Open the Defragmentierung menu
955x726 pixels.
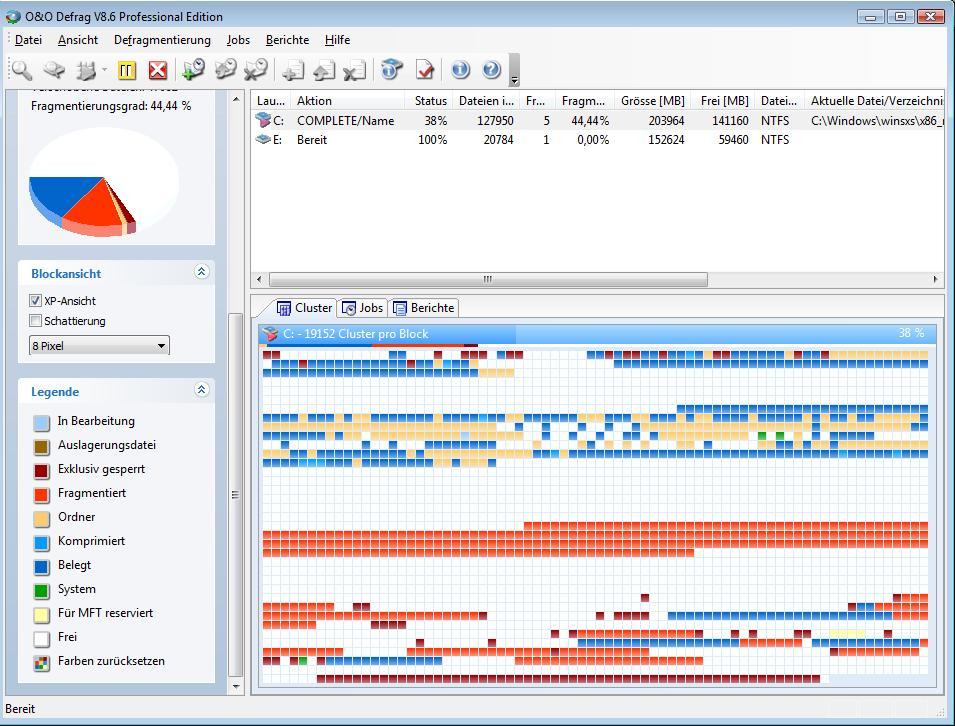(x=162, y=40)
